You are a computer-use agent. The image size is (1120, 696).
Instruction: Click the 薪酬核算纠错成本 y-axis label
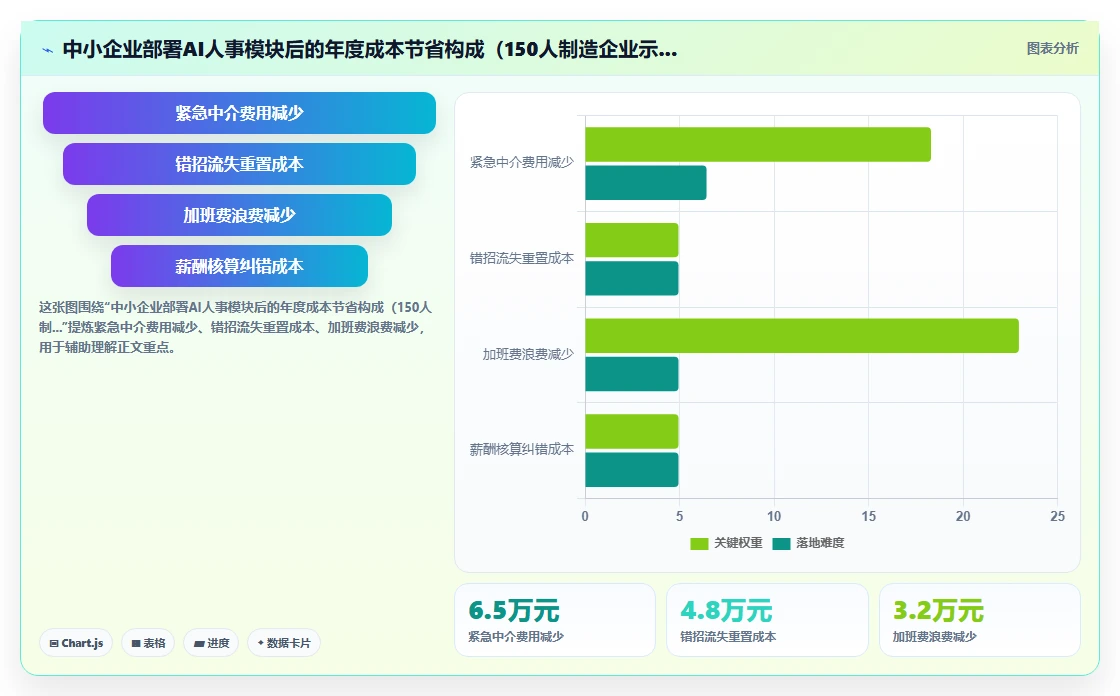(522, 449)
